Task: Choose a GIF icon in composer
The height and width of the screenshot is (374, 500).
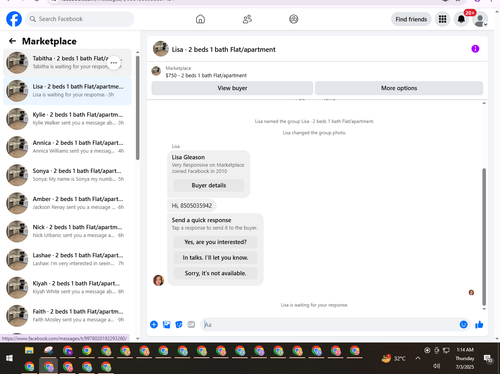Action: [191, 324]
